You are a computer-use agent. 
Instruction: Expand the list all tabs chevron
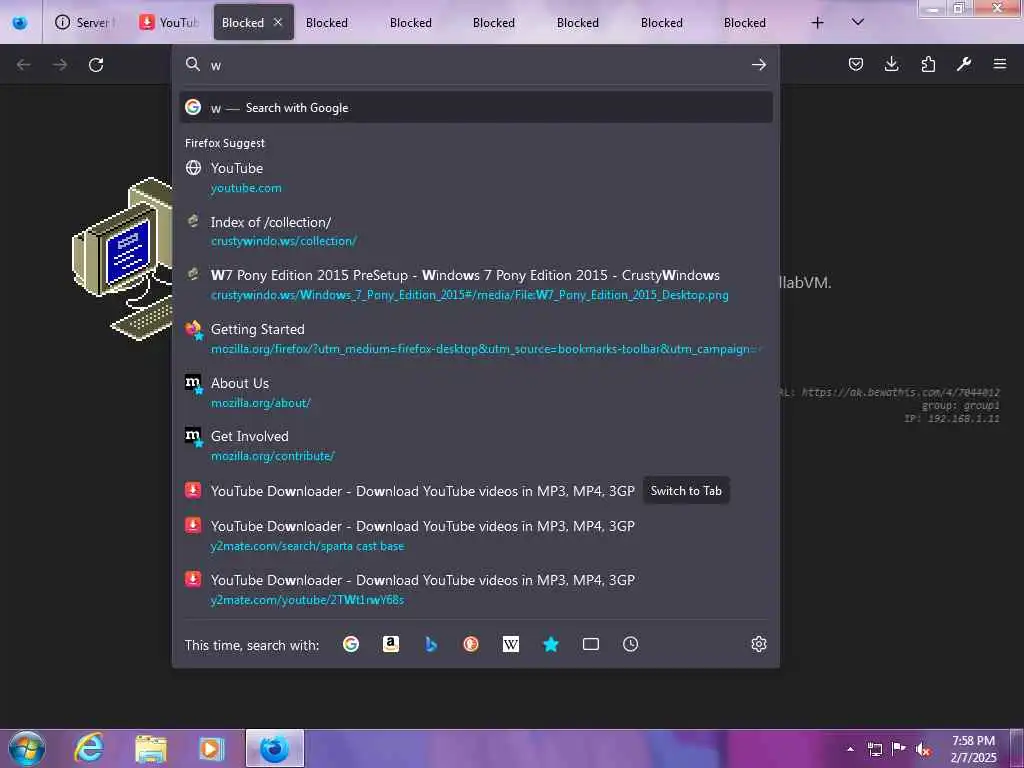coord(858,22)
